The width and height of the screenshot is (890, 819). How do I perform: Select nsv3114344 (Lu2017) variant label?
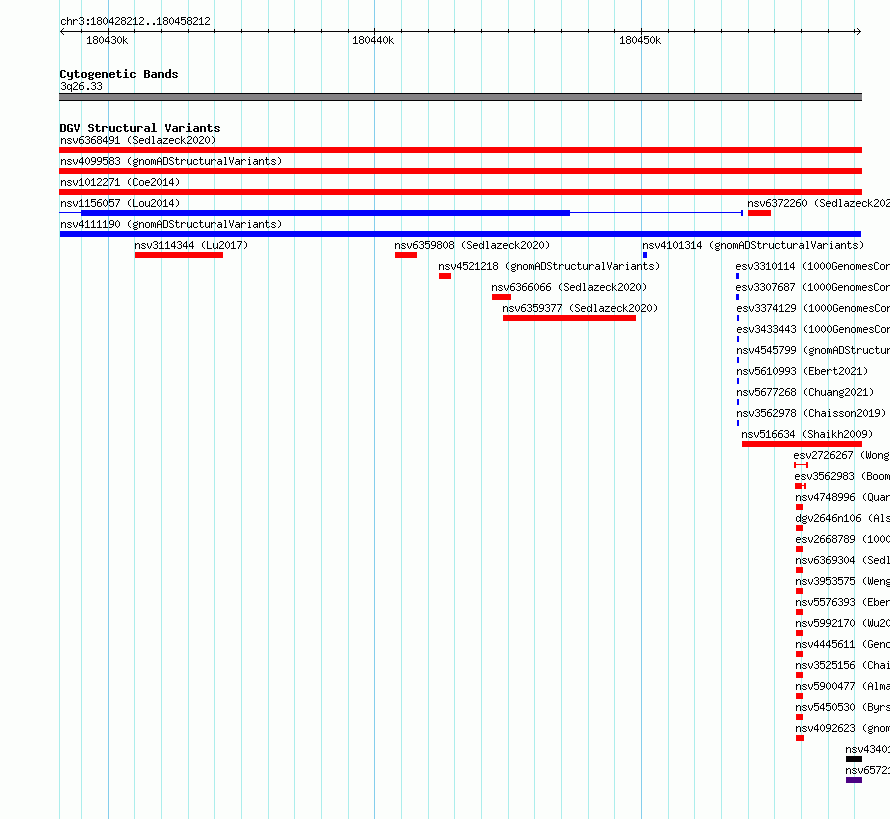pyautogui.click(x=191, y=245)
